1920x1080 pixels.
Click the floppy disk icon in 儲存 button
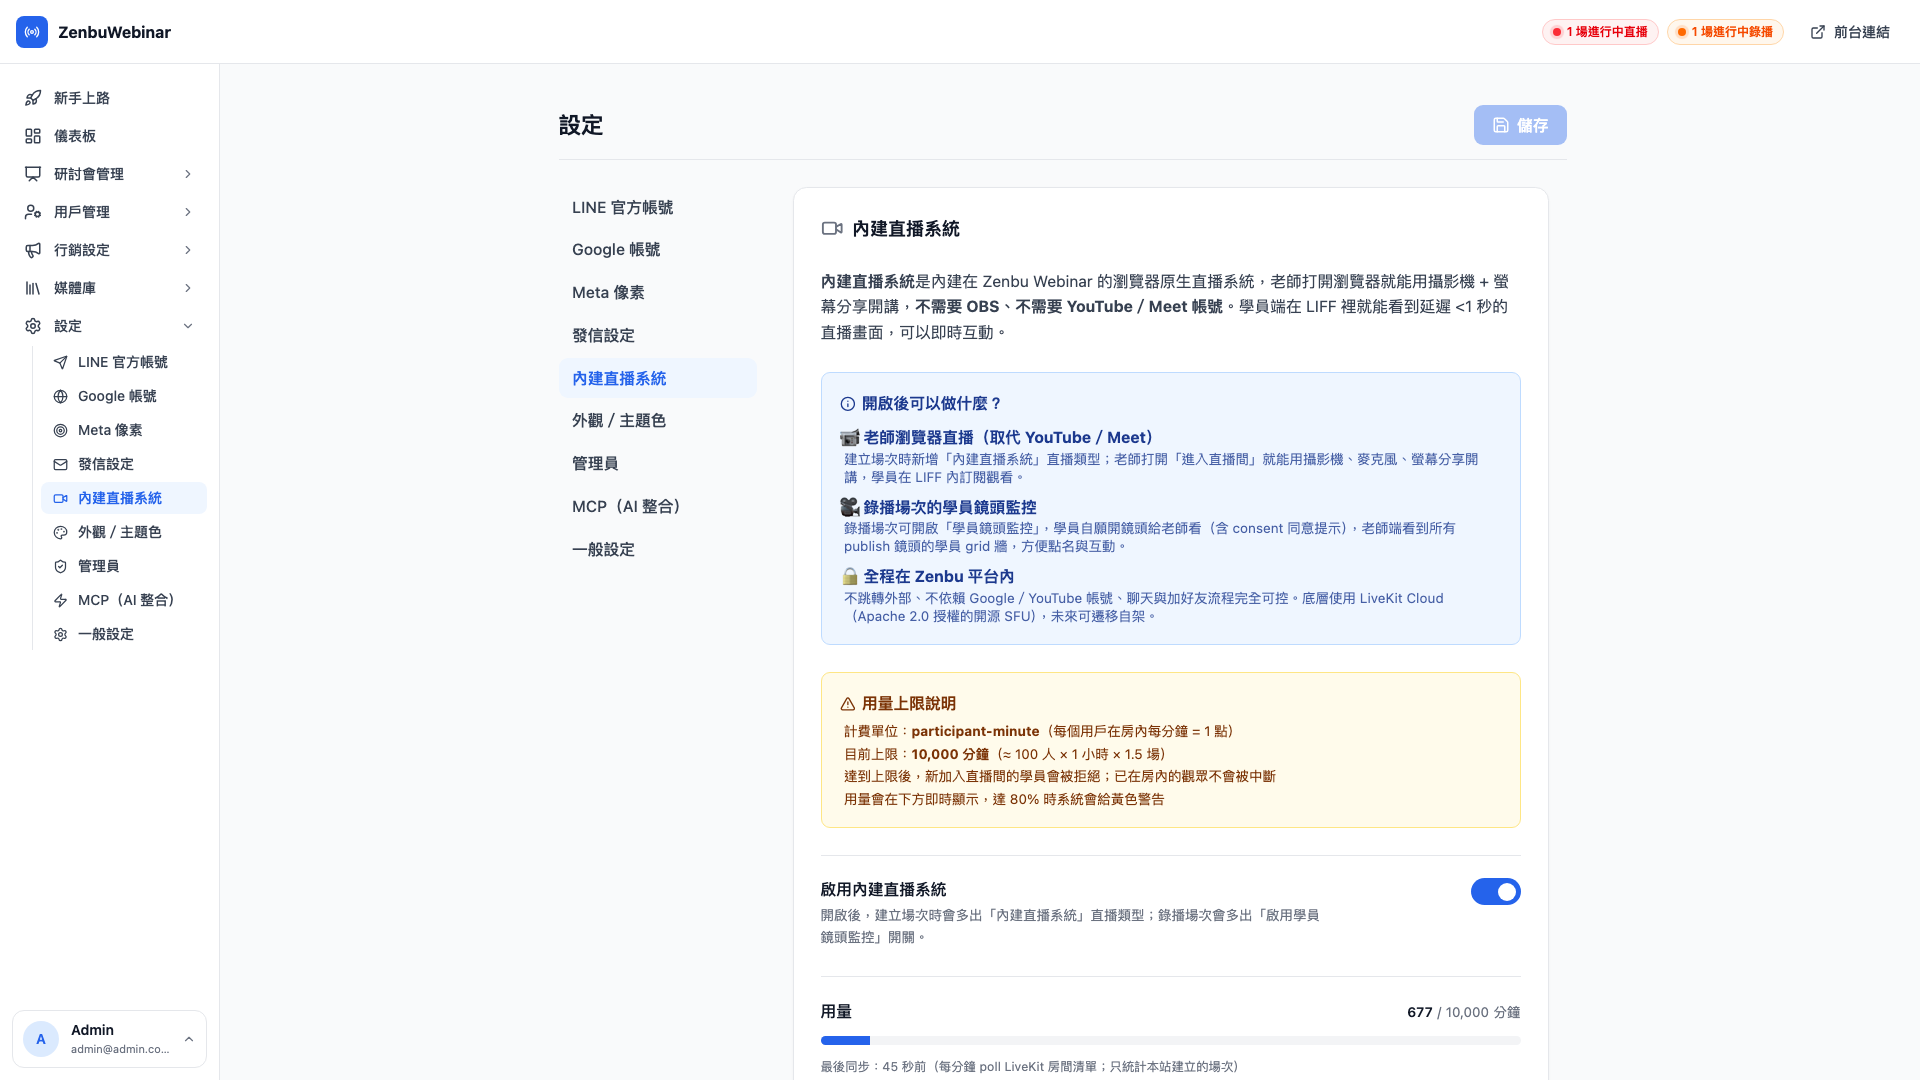(1501, 125)
